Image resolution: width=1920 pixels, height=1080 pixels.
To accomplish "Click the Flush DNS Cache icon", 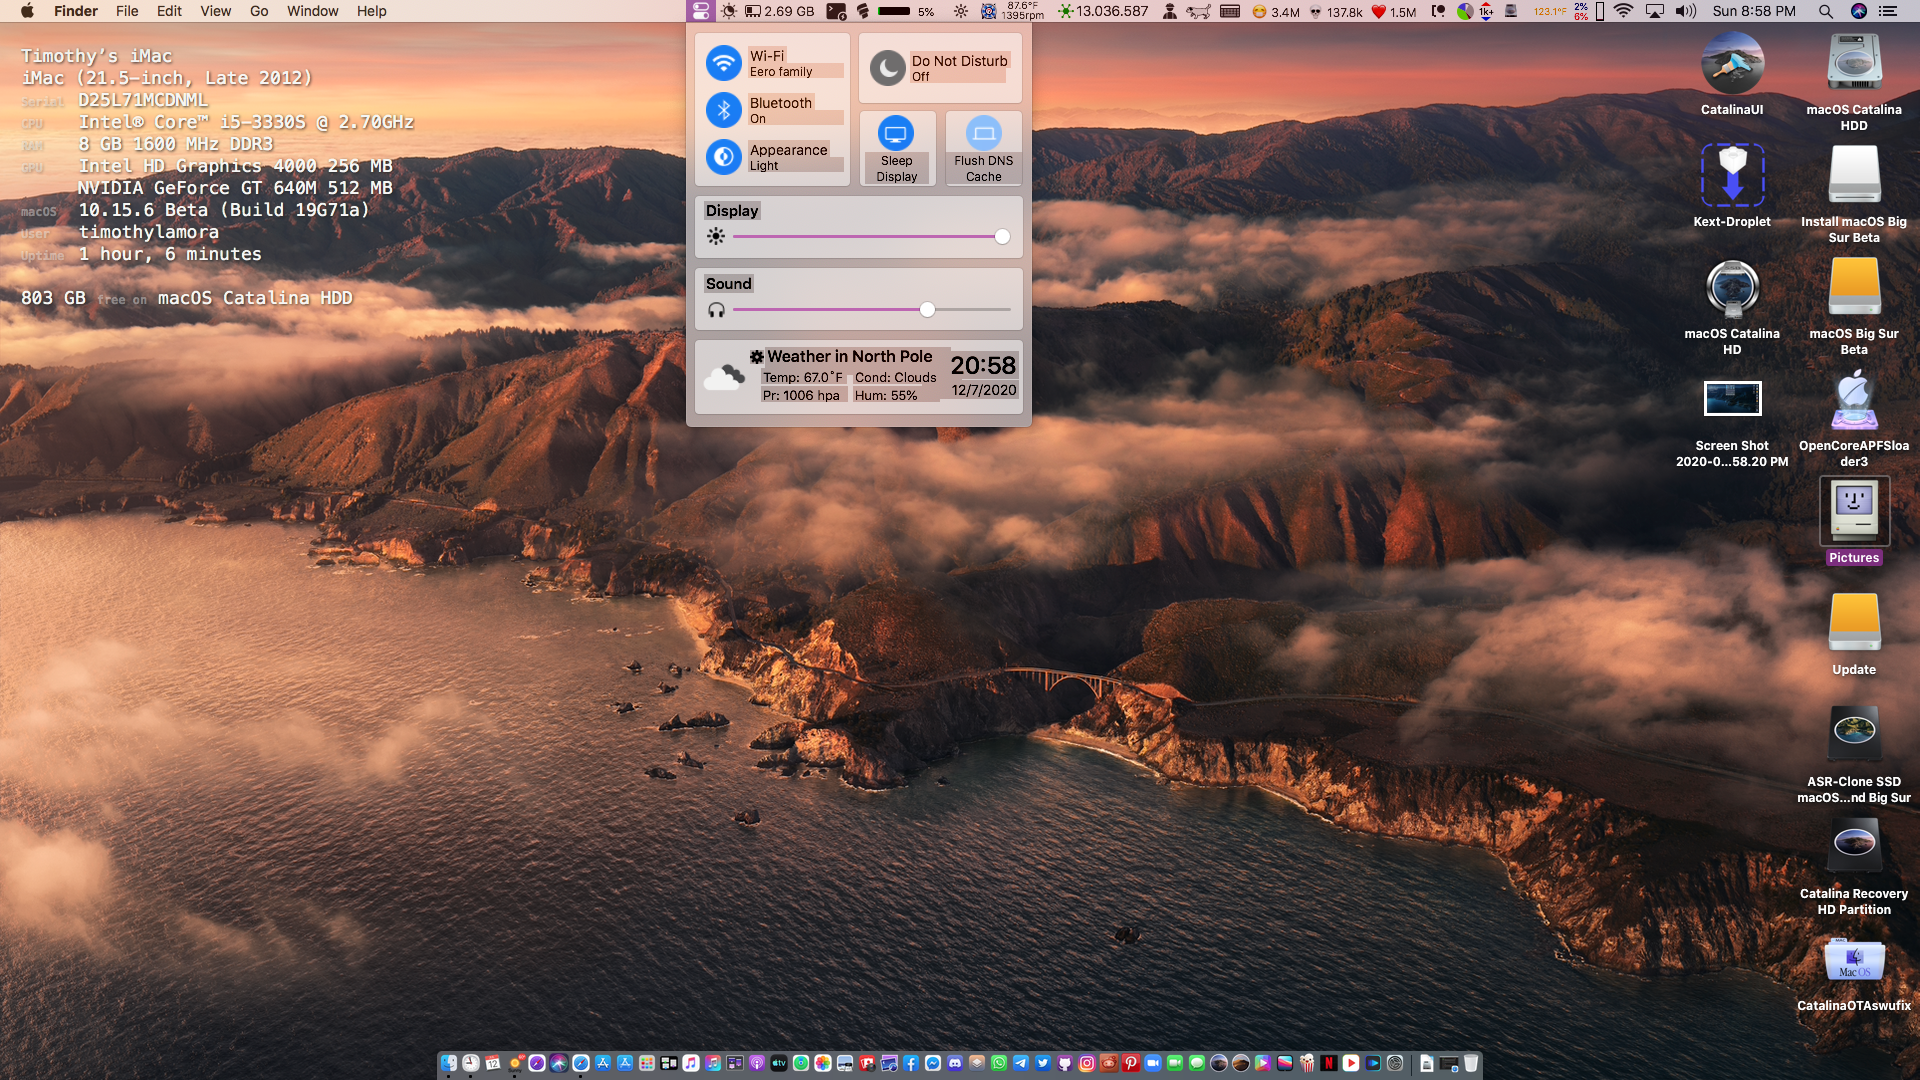I will coord(983,134).
